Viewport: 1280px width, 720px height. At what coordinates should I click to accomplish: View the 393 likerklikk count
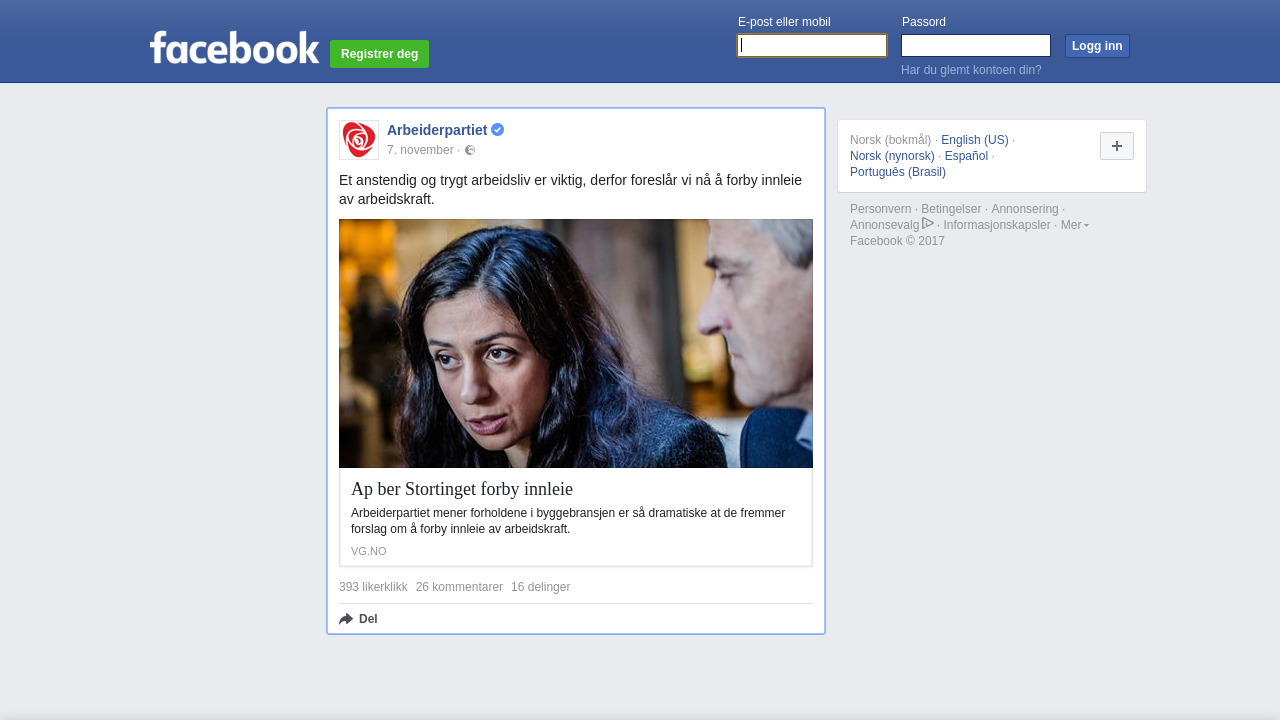tap(373, 587)
